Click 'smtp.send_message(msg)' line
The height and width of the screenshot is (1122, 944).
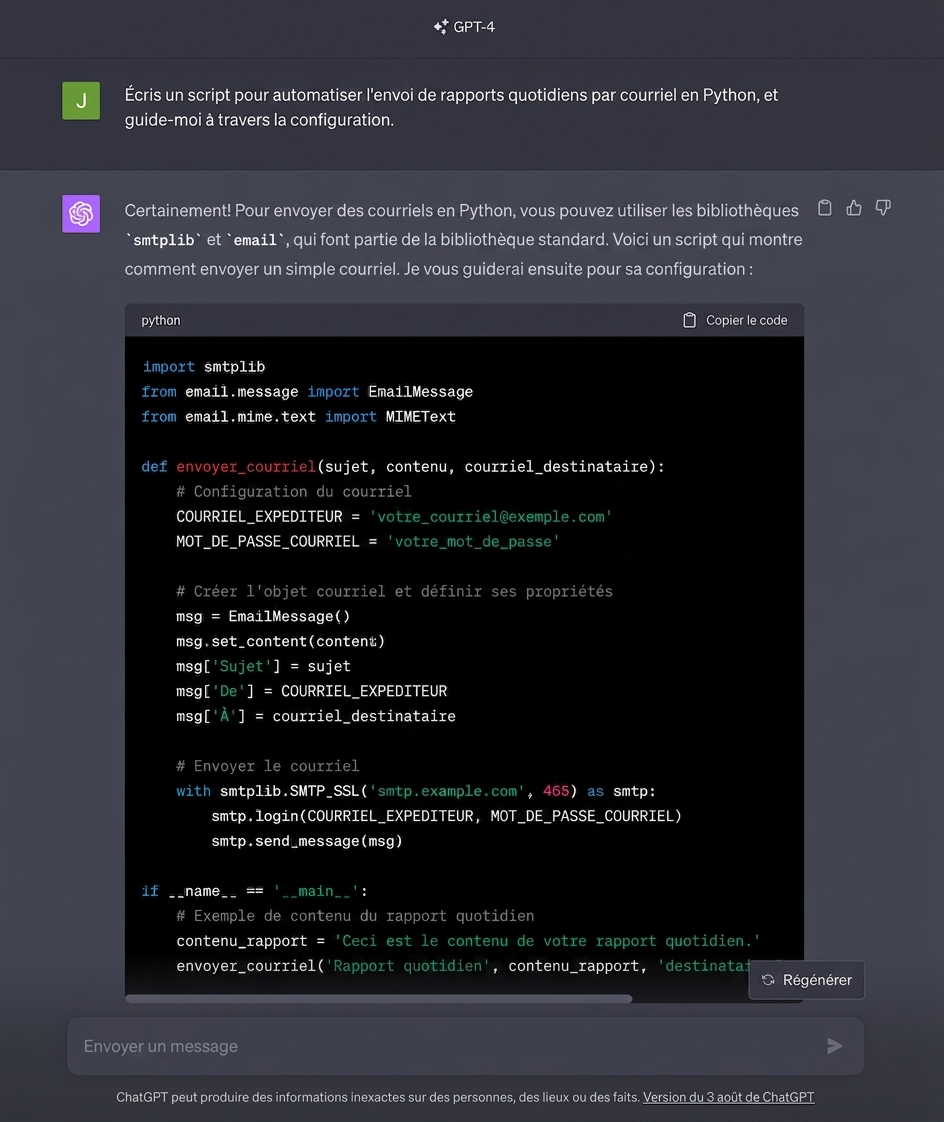(307, 842)
